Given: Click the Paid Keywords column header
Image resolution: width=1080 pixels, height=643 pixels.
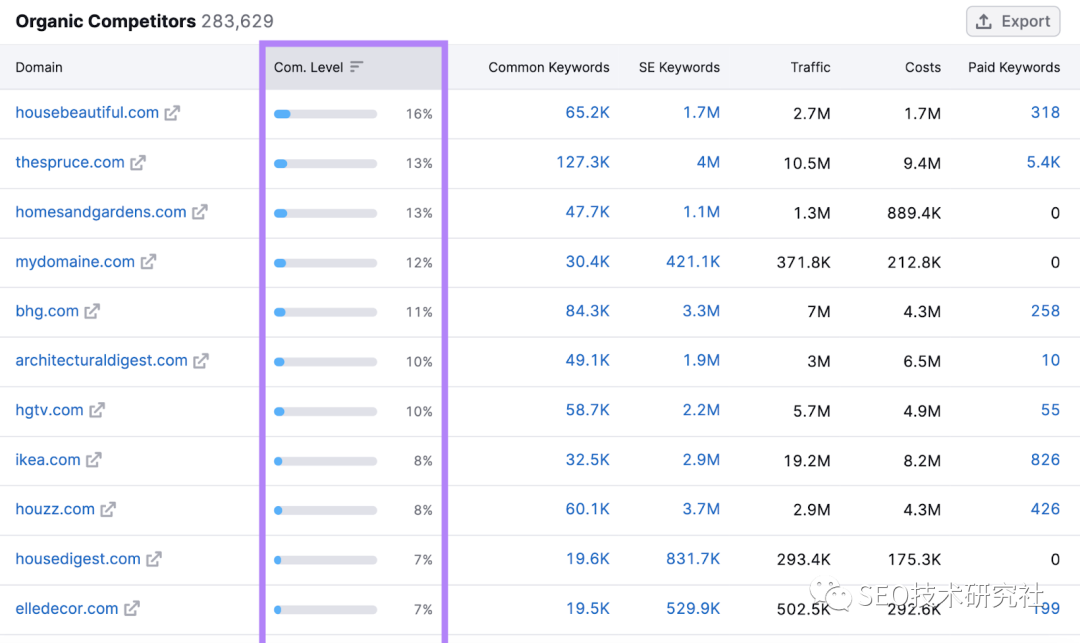Looking at the screenshot, I should tap(1013, 67).
